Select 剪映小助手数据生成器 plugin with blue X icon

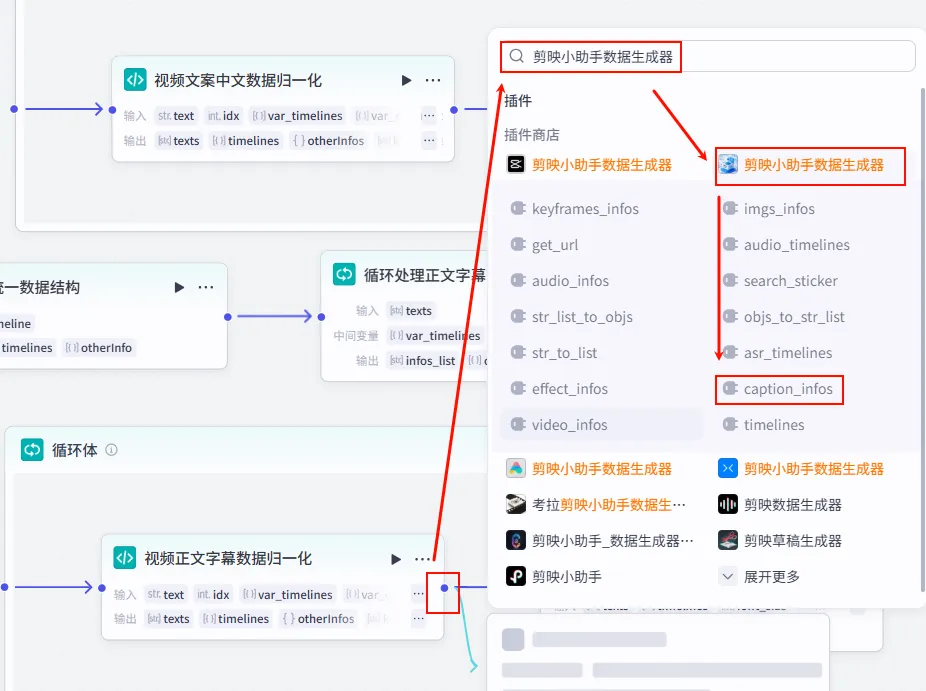coord(801,469)
